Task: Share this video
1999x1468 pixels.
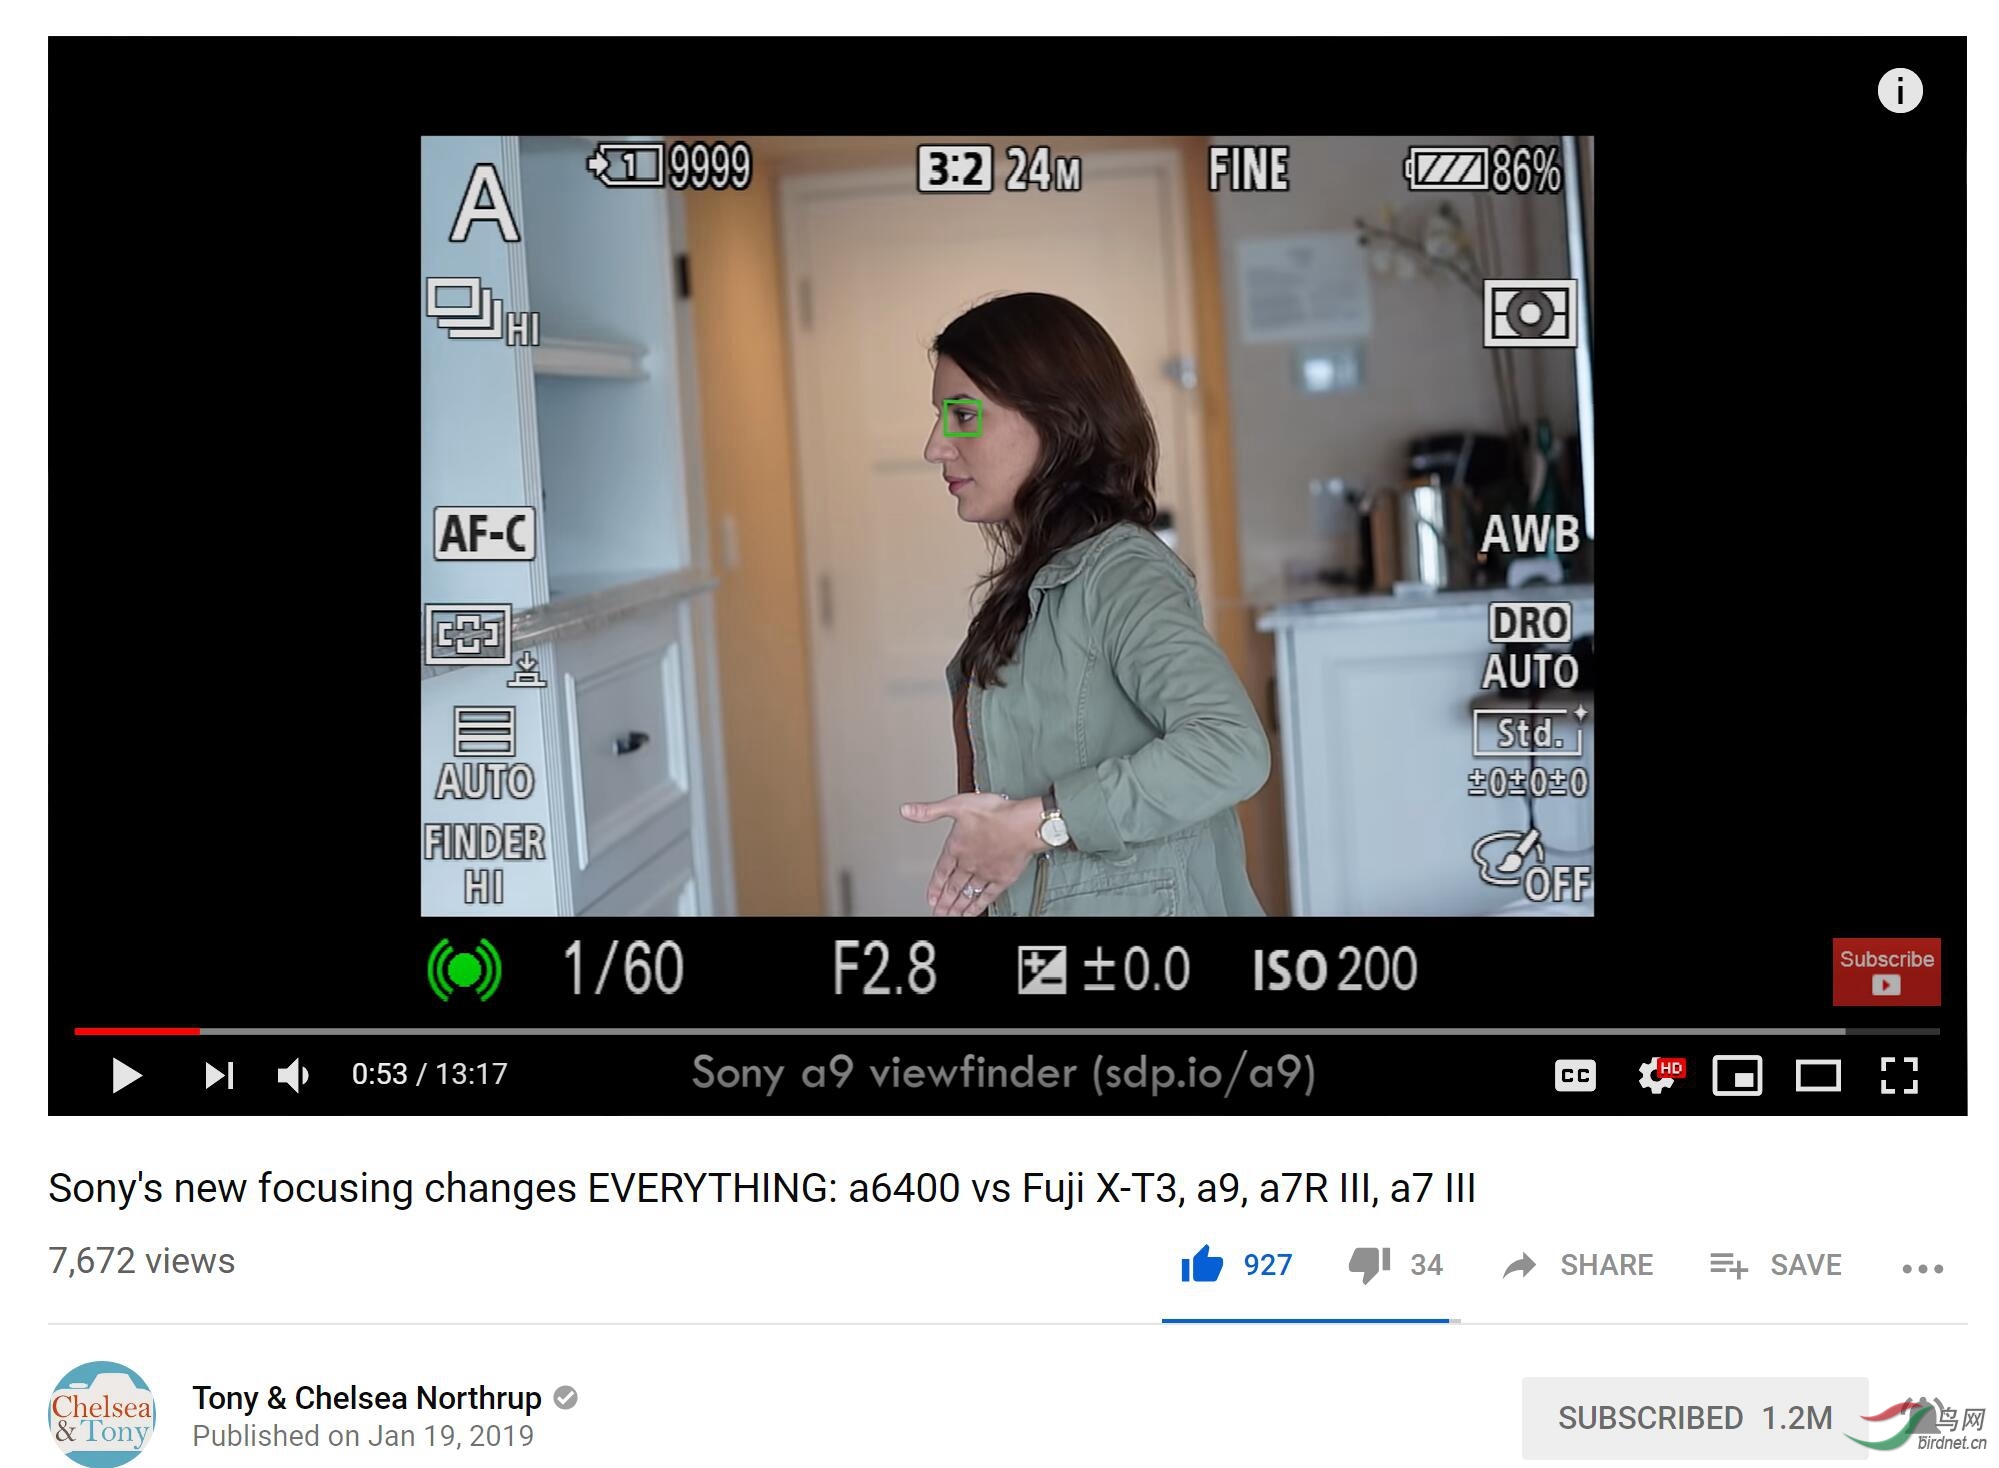Action: tap(1578, 1265)
